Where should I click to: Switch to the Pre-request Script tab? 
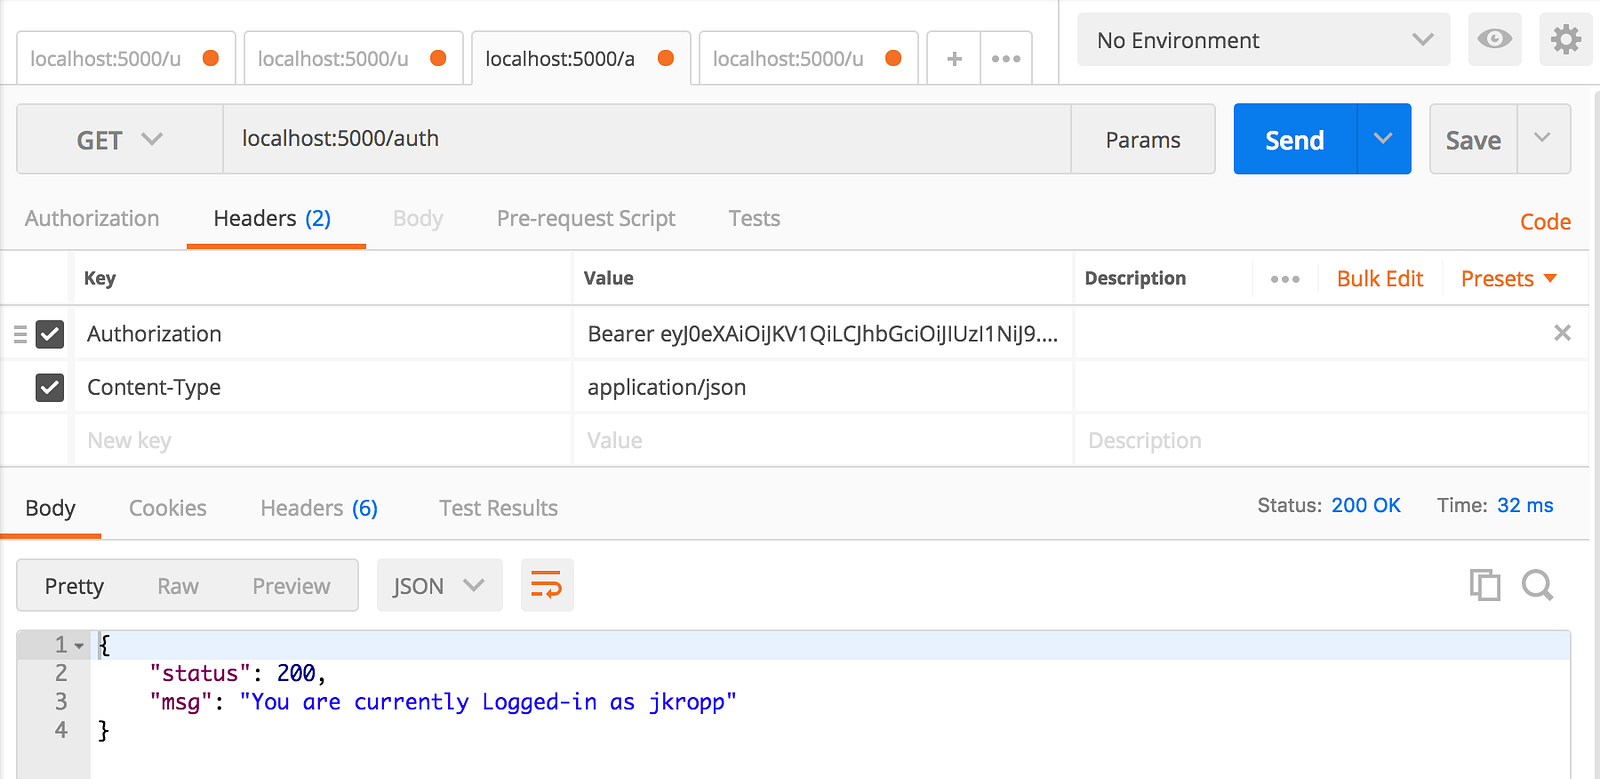586,219
